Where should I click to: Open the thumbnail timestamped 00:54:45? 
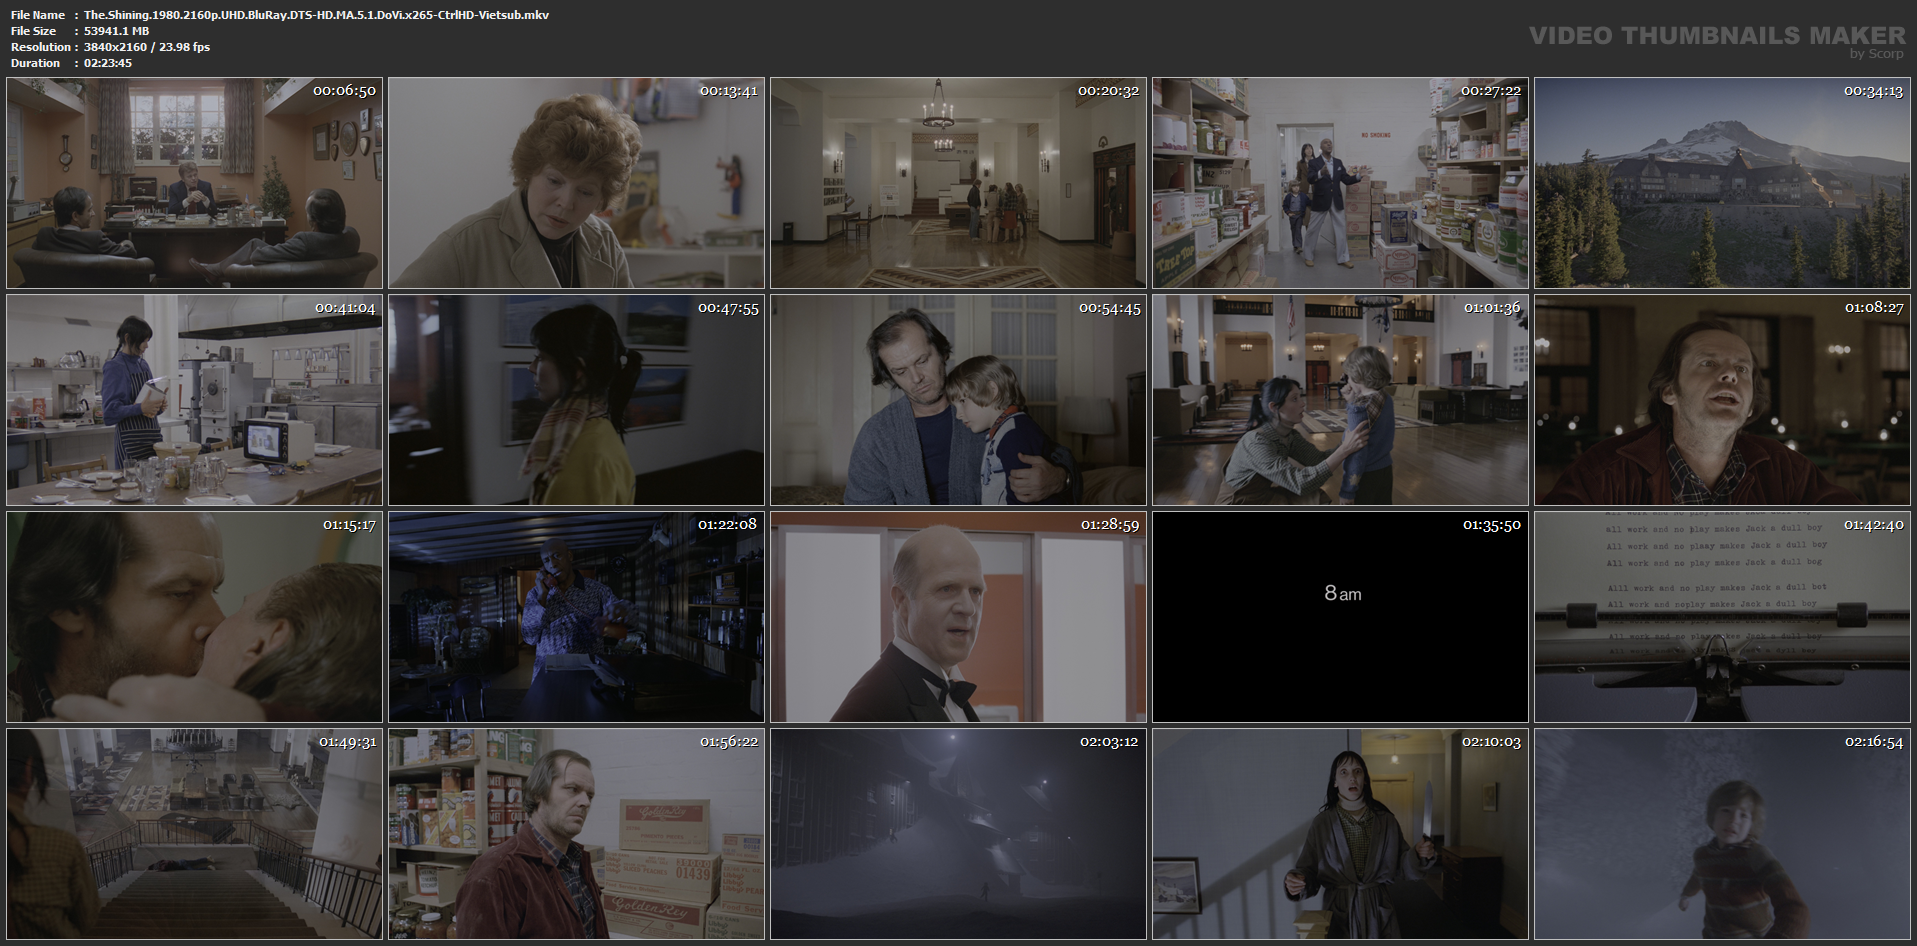[958, 400]
